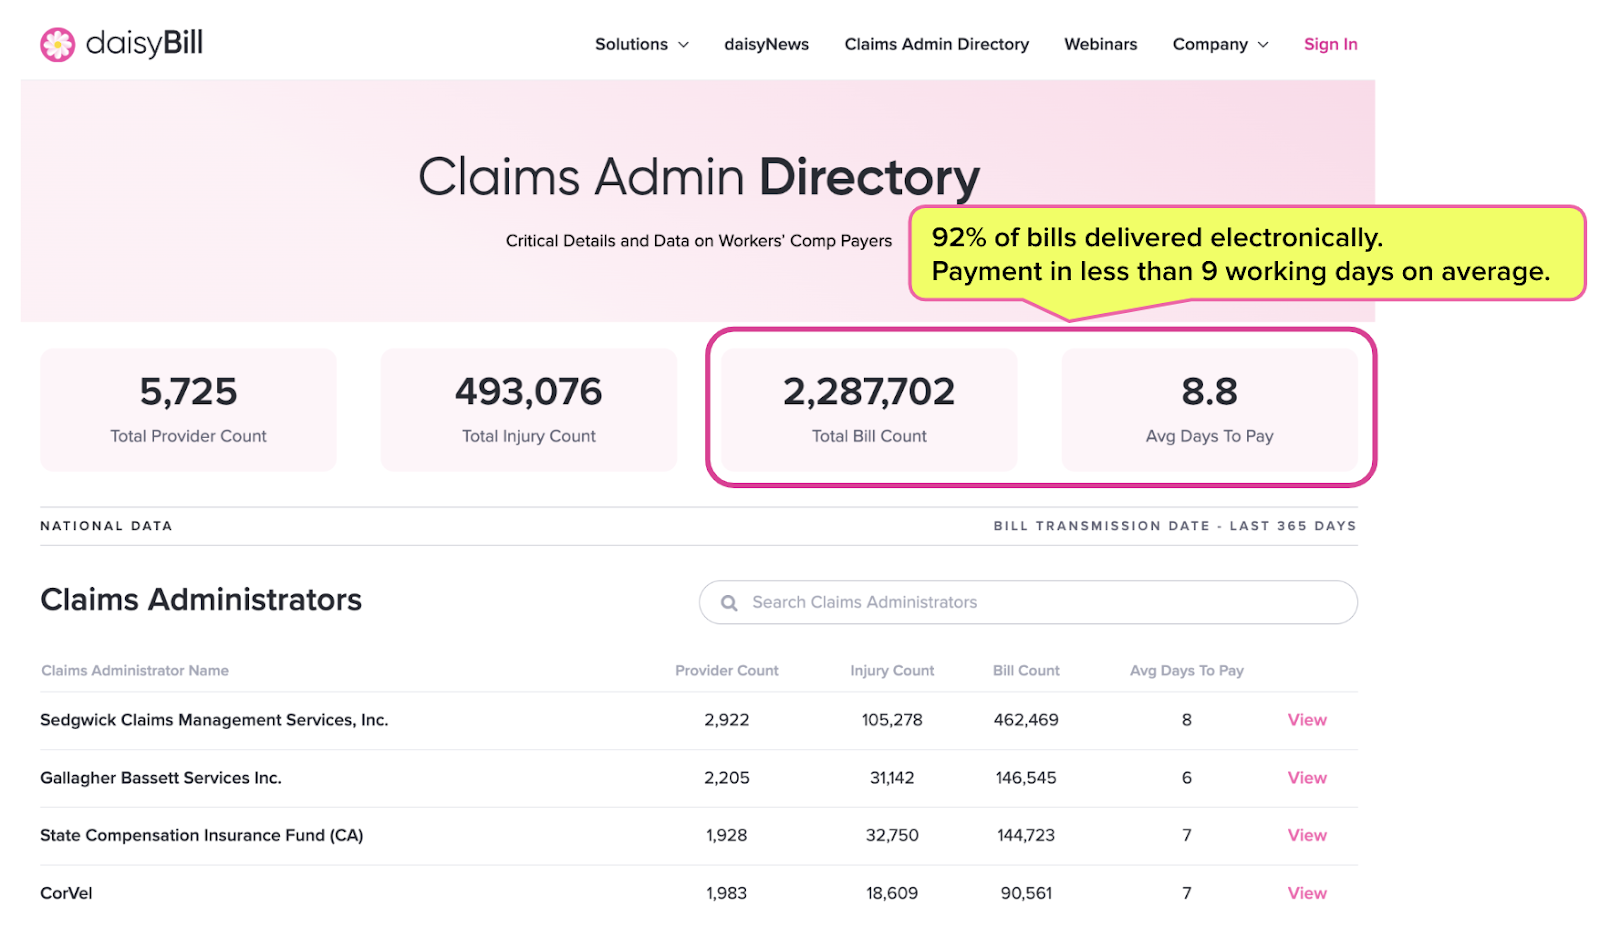
Task: Navigate to the Webinars section
Action: point(1100,44)
